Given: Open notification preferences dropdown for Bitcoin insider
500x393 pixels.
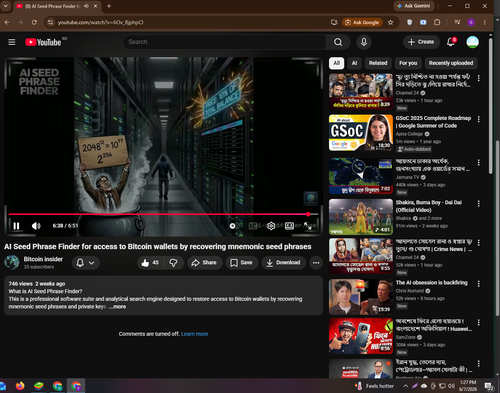Looking at the screenshot, I should coord(85,263).
